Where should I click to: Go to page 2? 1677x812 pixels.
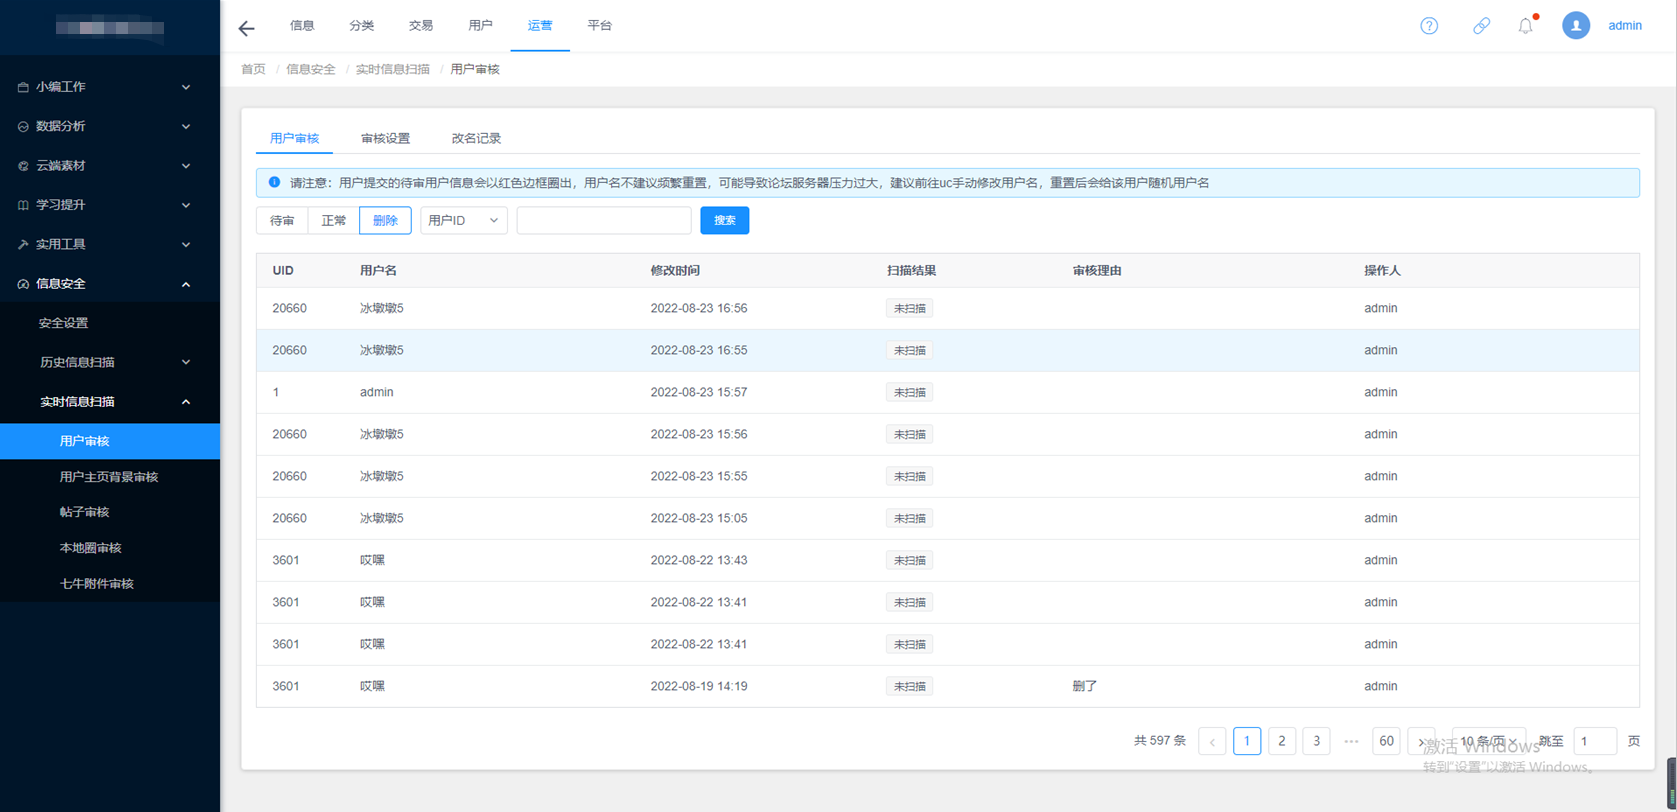(1282, 741)
